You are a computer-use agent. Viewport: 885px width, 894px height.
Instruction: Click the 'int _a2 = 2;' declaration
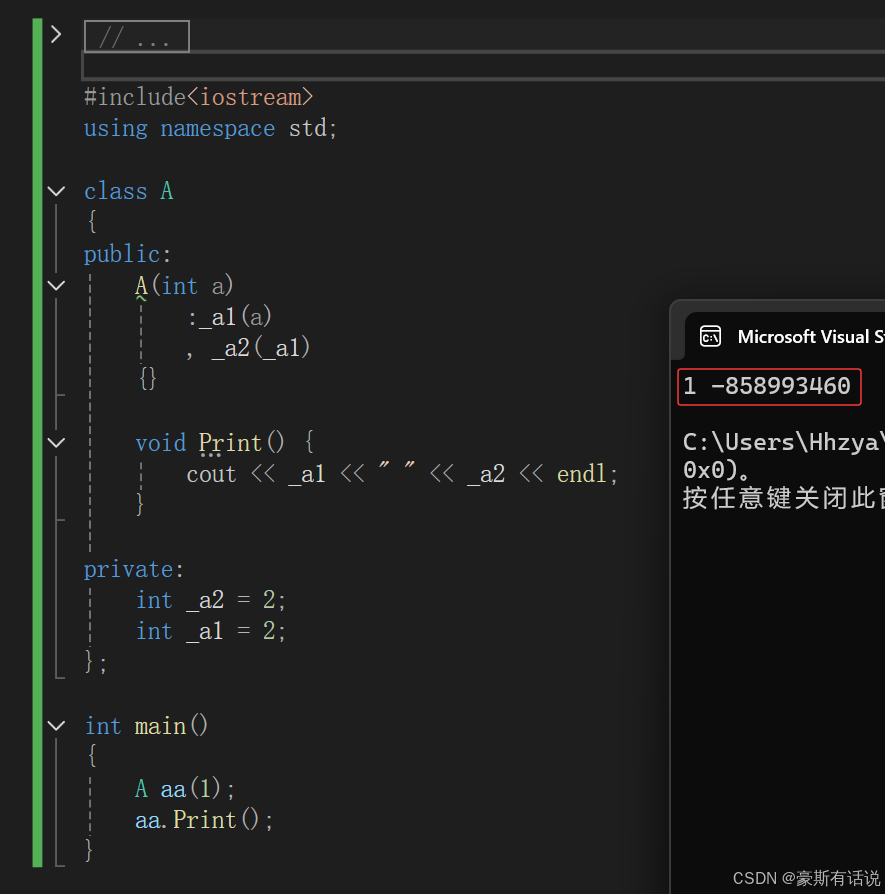tap(210, 600)
